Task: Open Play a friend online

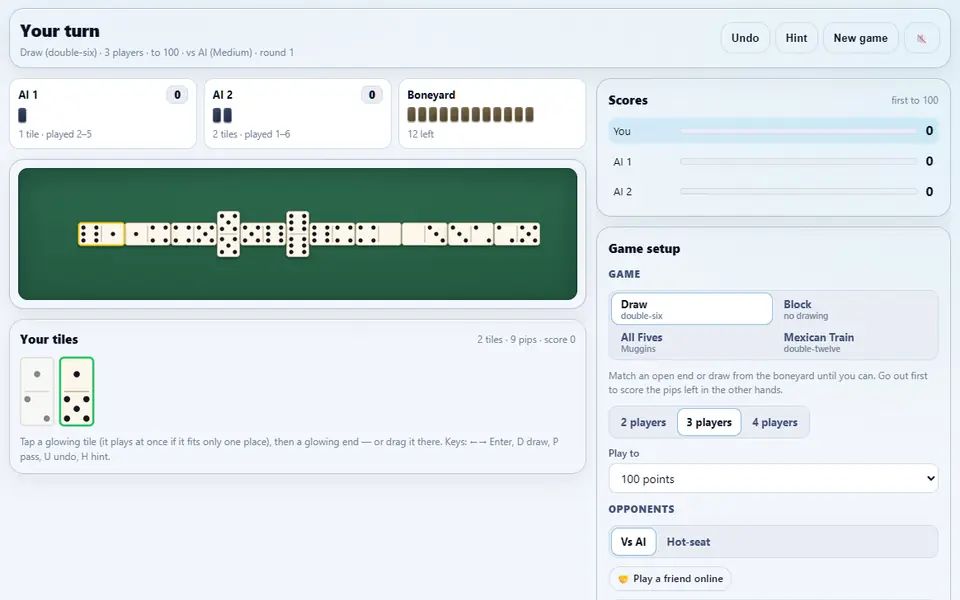Action: [x=670, y=579]
